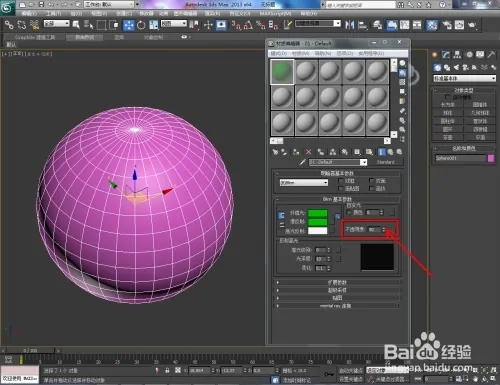Enable the self-illumination Color checkbox
Image resolution: width=500 pixels, height=385 pixels.
click(x=349, y=212)
